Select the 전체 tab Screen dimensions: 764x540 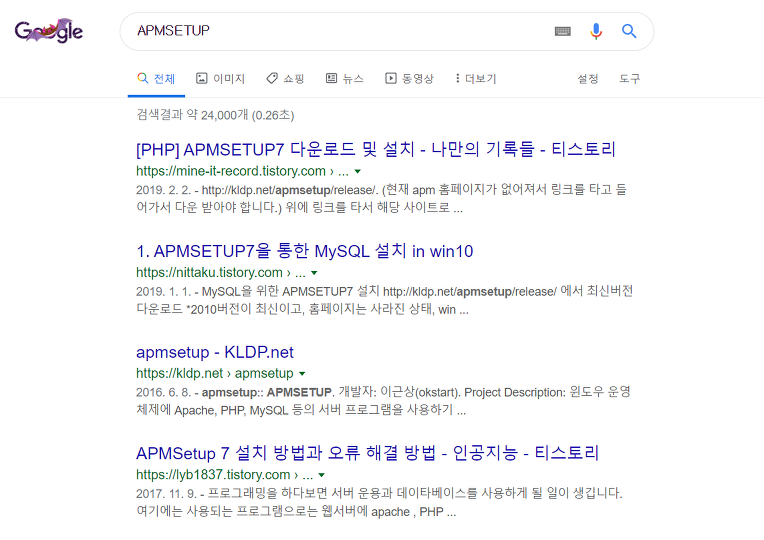156,78
